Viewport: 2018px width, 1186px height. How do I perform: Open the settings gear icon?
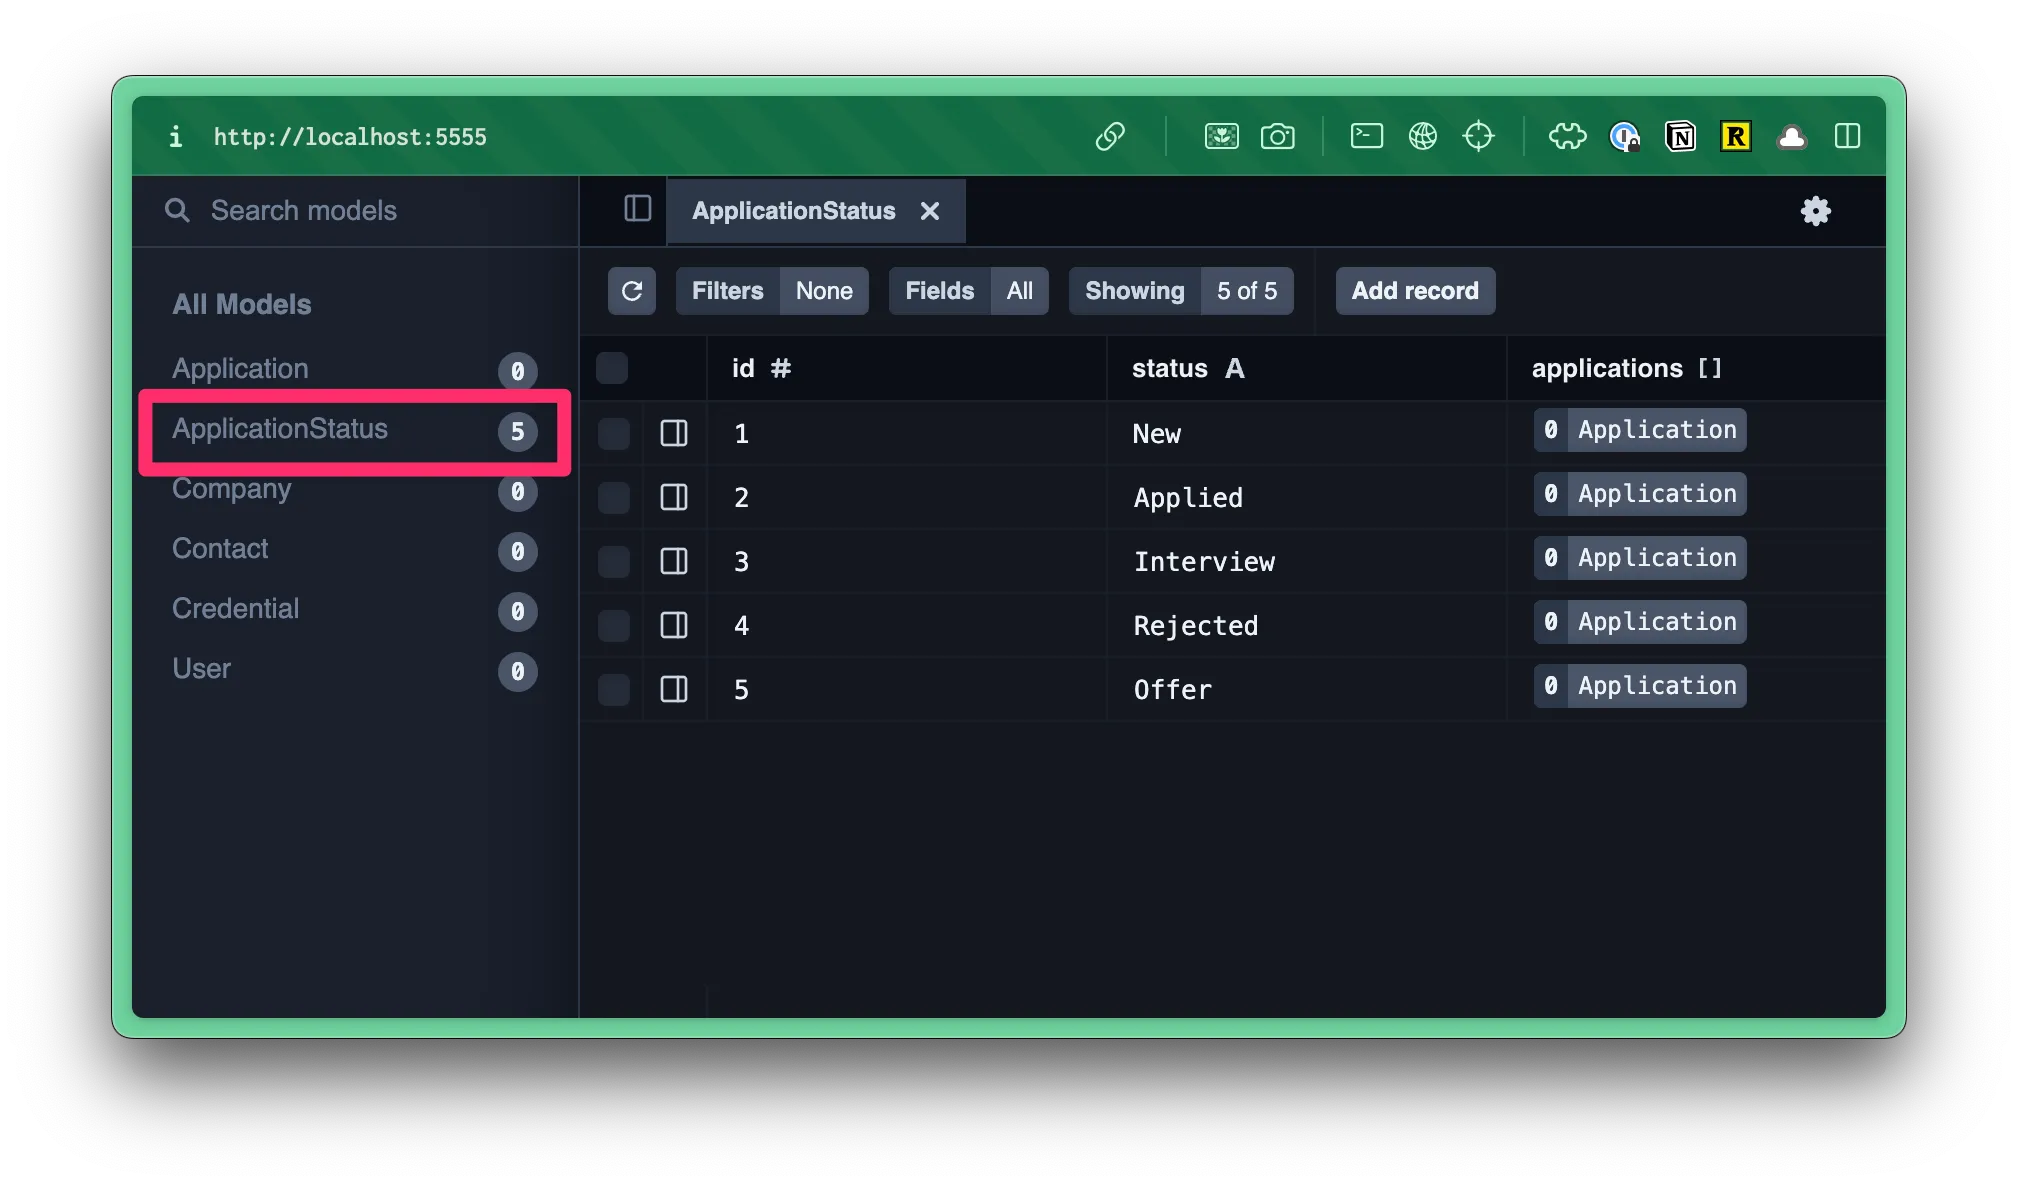(1815, 211)
